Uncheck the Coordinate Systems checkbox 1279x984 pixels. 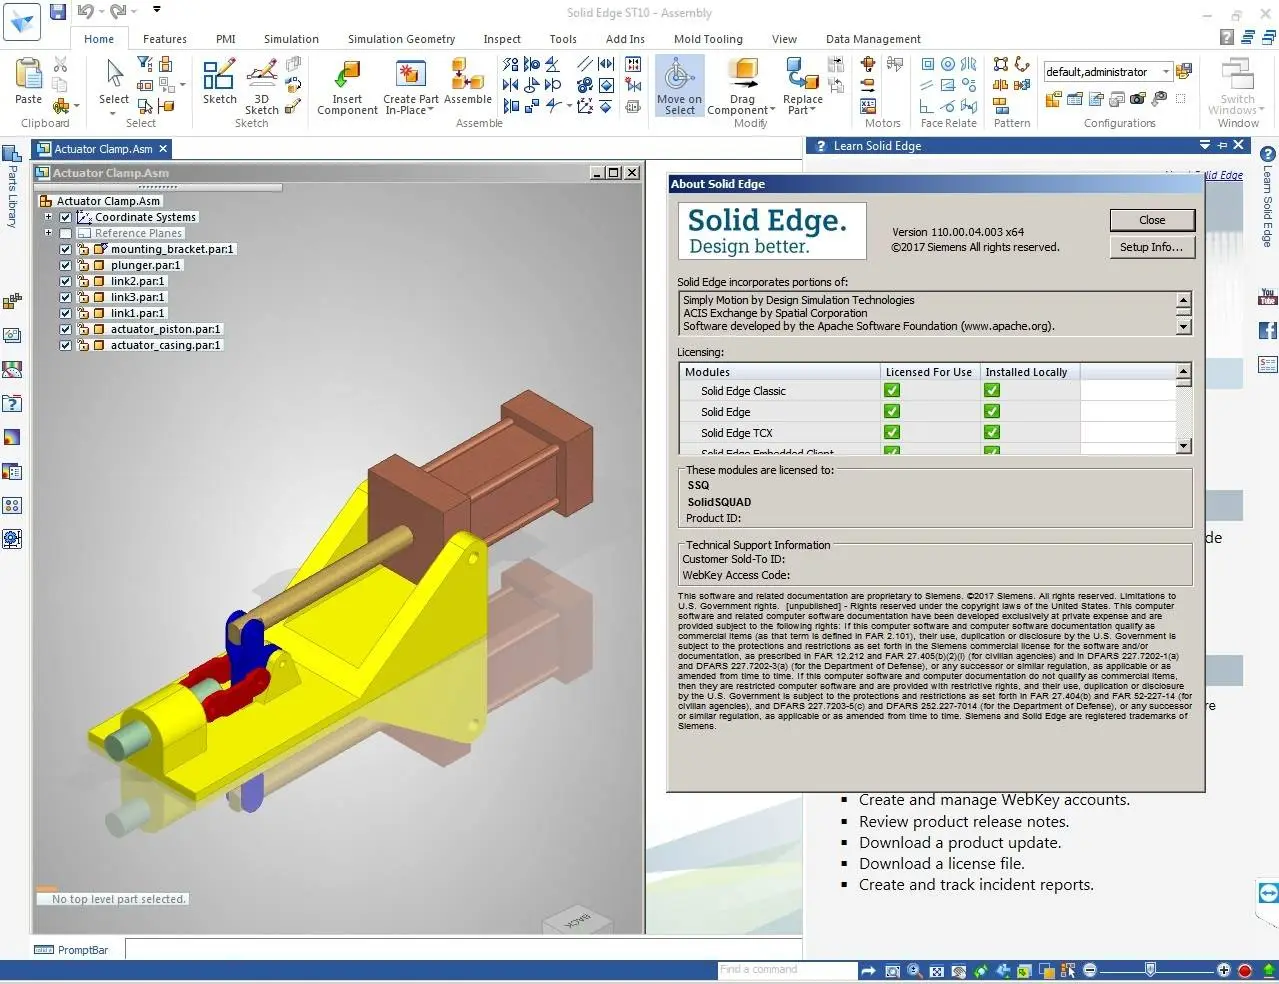click(66, 217)
